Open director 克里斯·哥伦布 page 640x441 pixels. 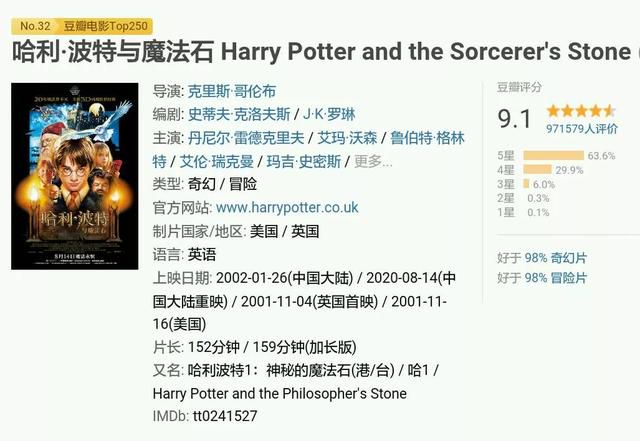(x=232, y=91)
